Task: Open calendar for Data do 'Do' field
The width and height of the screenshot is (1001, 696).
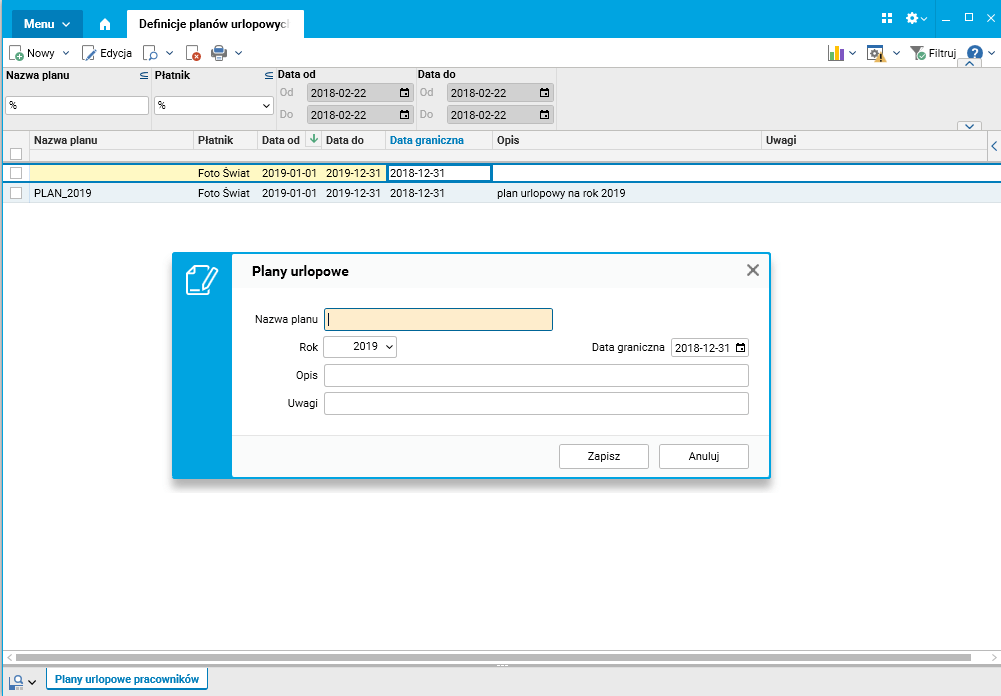Action: pos(545,115)
